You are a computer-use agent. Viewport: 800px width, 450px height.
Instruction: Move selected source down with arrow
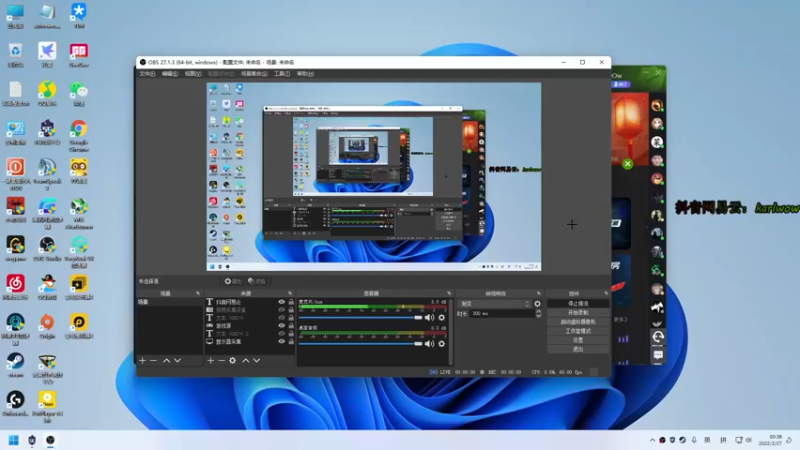(x=257, y=360)
